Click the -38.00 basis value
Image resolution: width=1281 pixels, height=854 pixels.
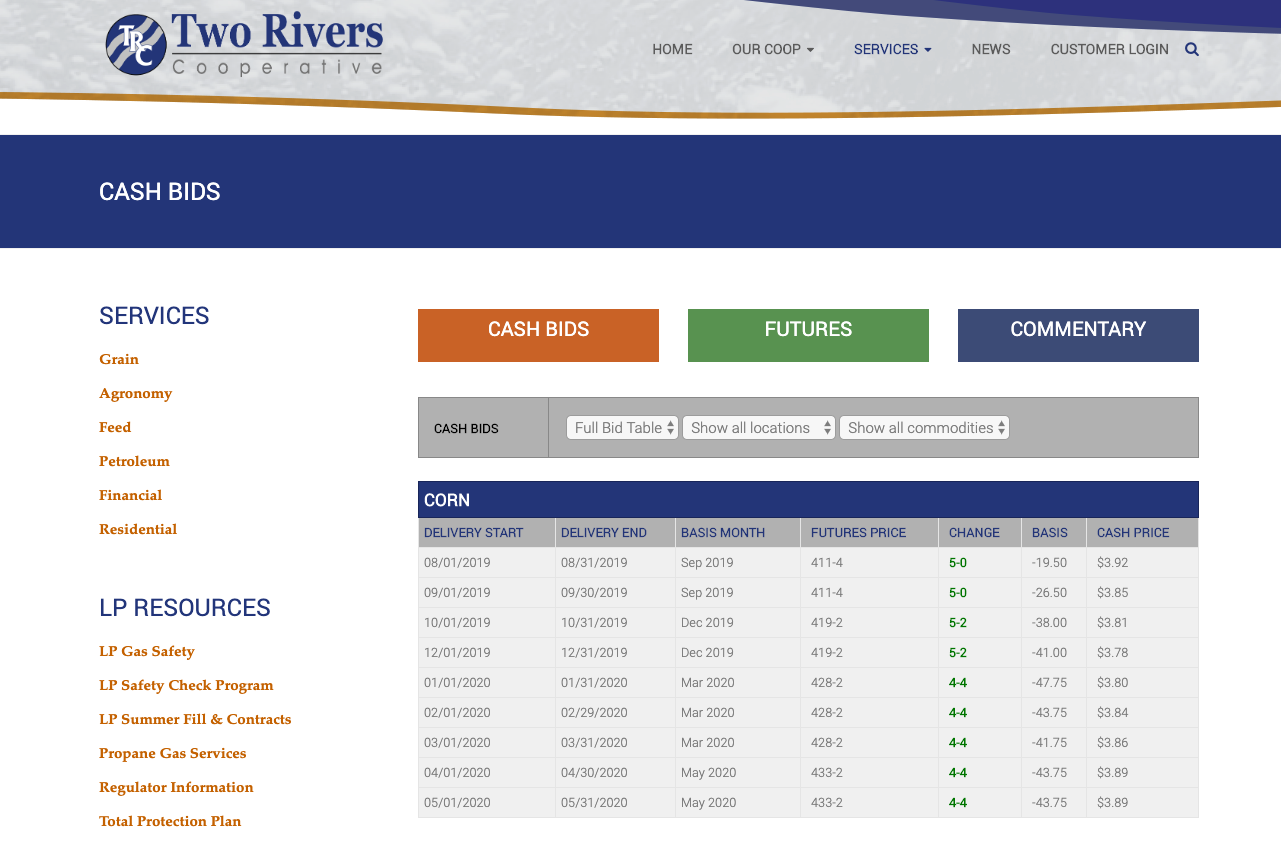pyautogui.click(x=1049, y=623)
